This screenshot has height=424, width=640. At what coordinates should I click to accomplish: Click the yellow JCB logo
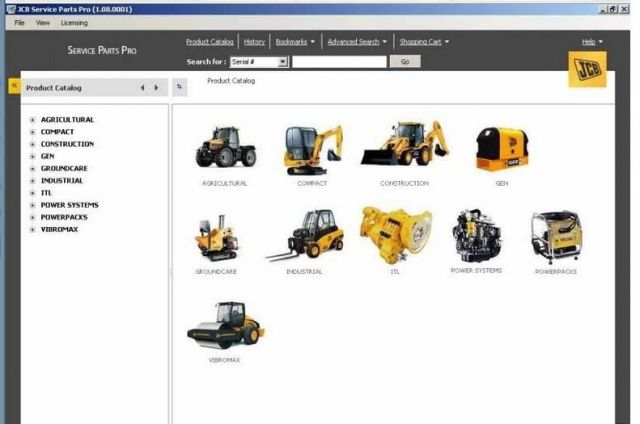(587, 69)
